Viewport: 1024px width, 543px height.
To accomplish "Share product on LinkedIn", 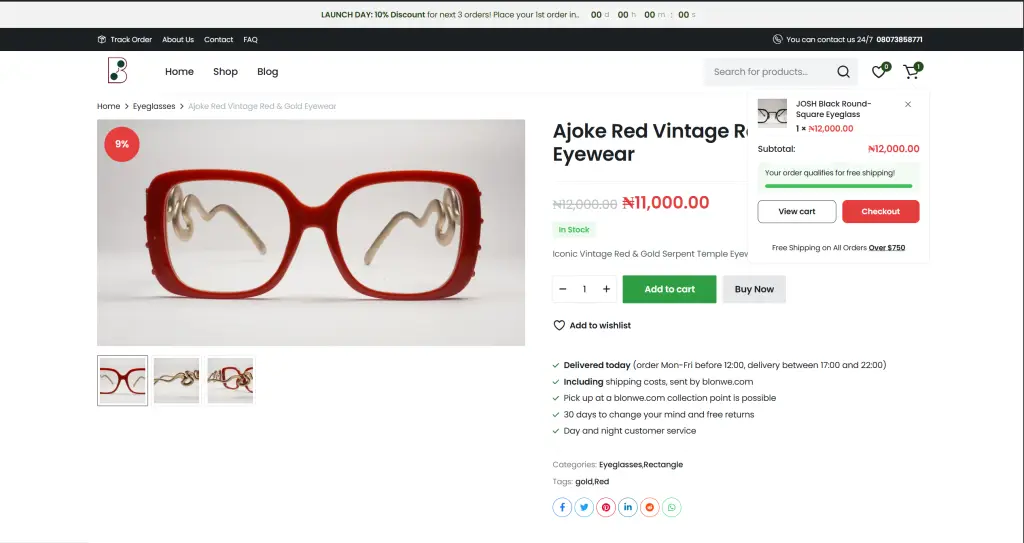I will pyautogui.click(x=628, y=508).
